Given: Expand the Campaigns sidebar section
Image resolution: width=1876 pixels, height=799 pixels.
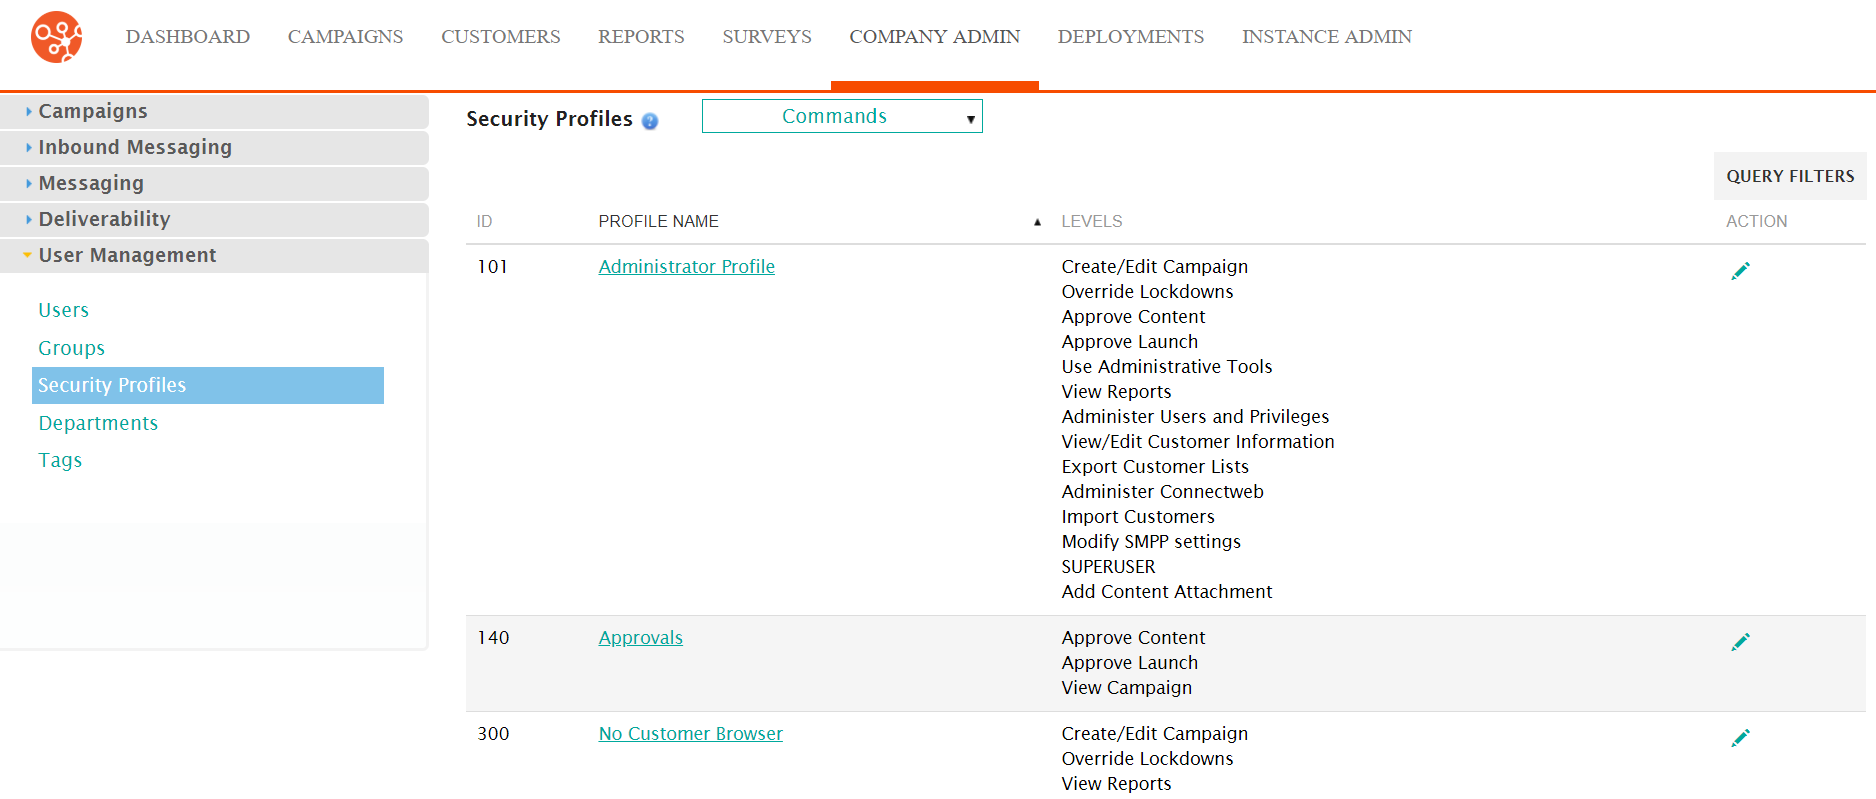Looking at the screenshot, I should [x=93, y=111].
